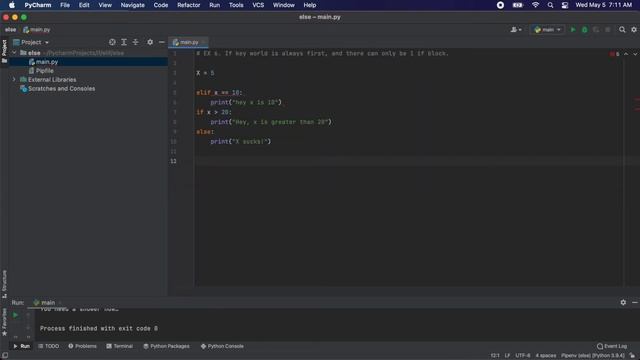Open macOS Control Center

pyautogui.click(x=565, y=5)
